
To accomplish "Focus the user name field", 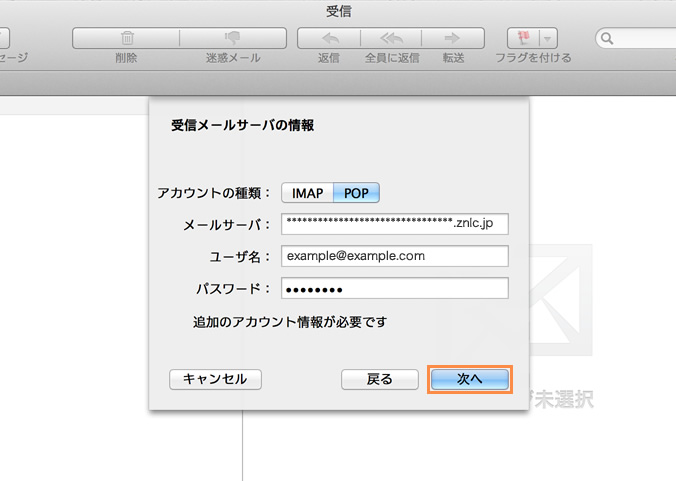I will point(394,256).
